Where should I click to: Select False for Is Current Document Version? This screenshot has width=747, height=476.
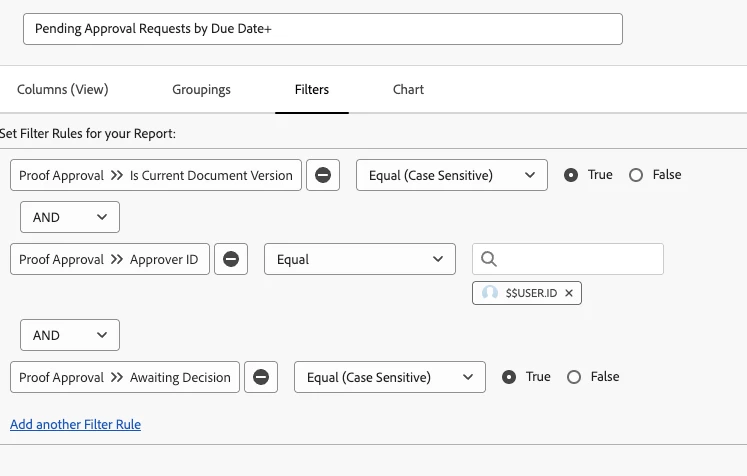click(636, 175)
